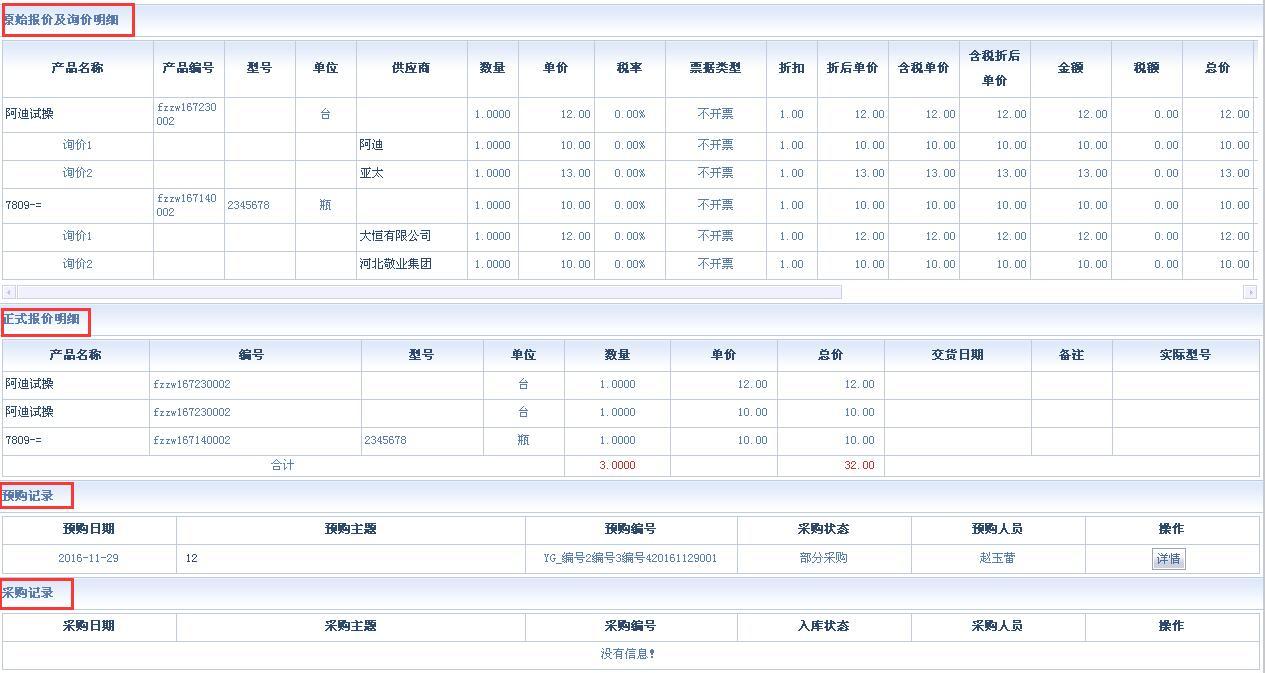The width and height of the screenshot is (1265, 673).
Task: Click the 详情 button in 预购记录 row
Action: [x=1170, y=559]
